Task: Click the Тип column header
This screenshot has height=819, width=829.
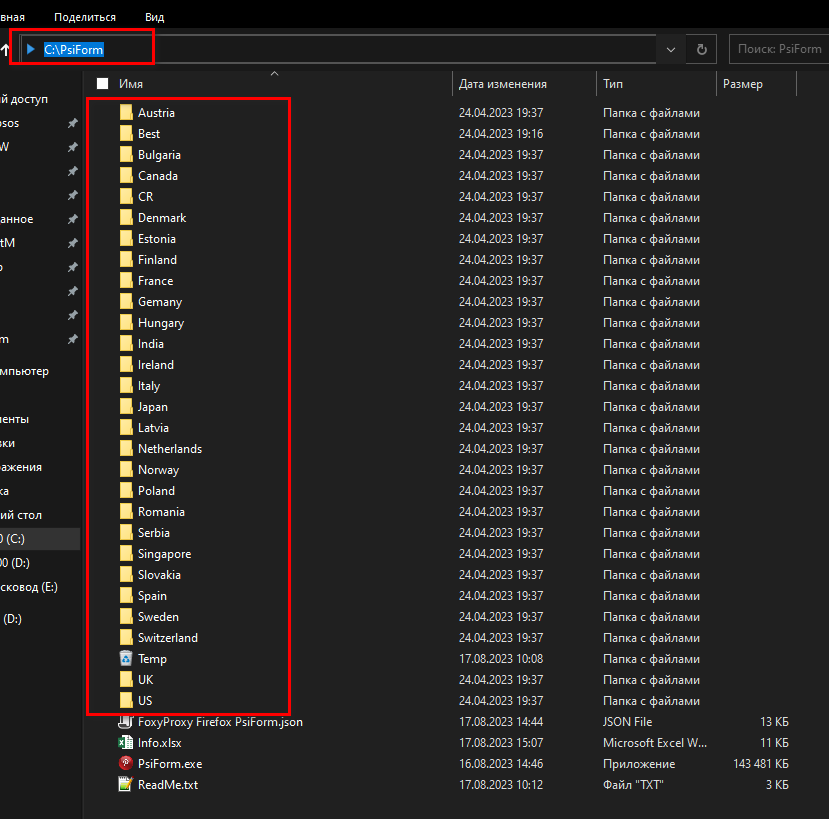Action: (613, 84)
